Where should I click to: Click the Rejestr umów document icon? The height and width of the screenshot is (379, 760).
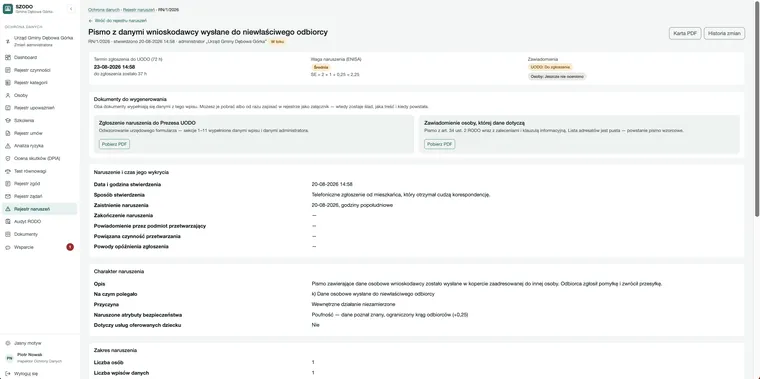(8, 133)
